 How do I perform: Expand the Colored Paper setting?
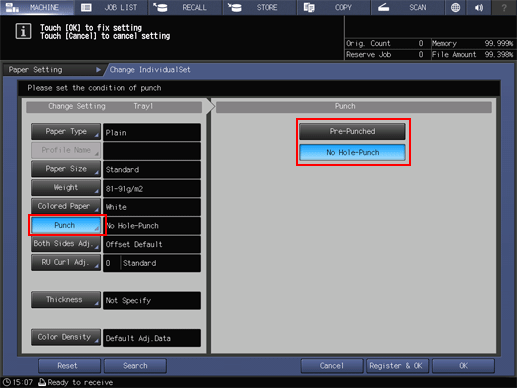(x=66, y=206)
